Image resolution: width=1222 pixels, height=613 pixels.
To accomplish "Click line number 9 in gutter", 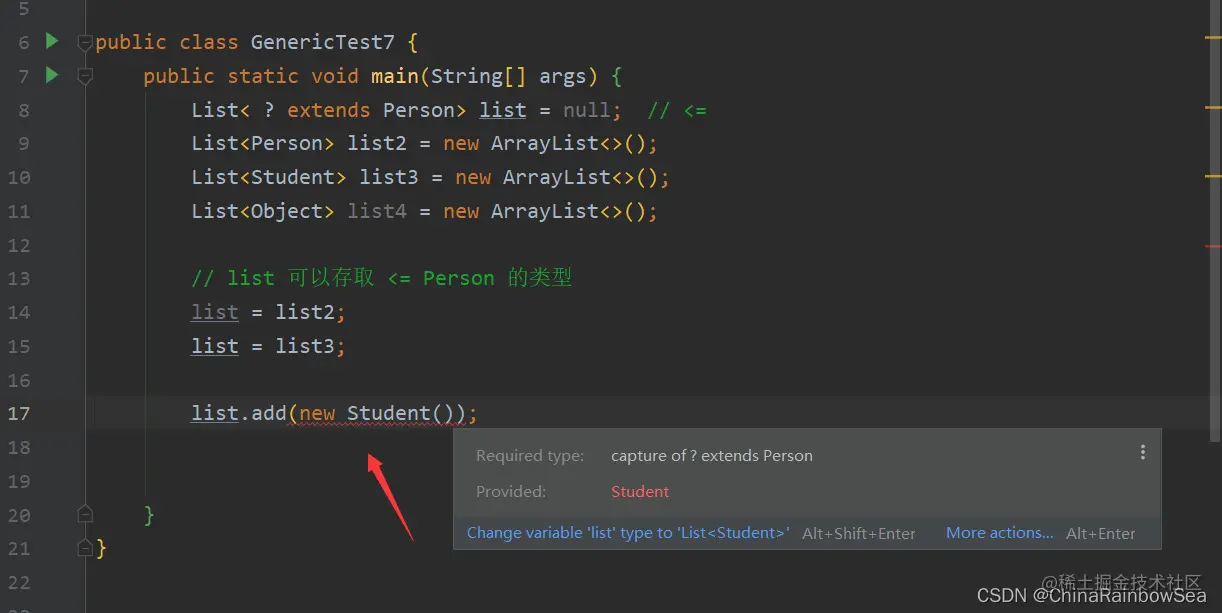I will click(x=24, y=144).
